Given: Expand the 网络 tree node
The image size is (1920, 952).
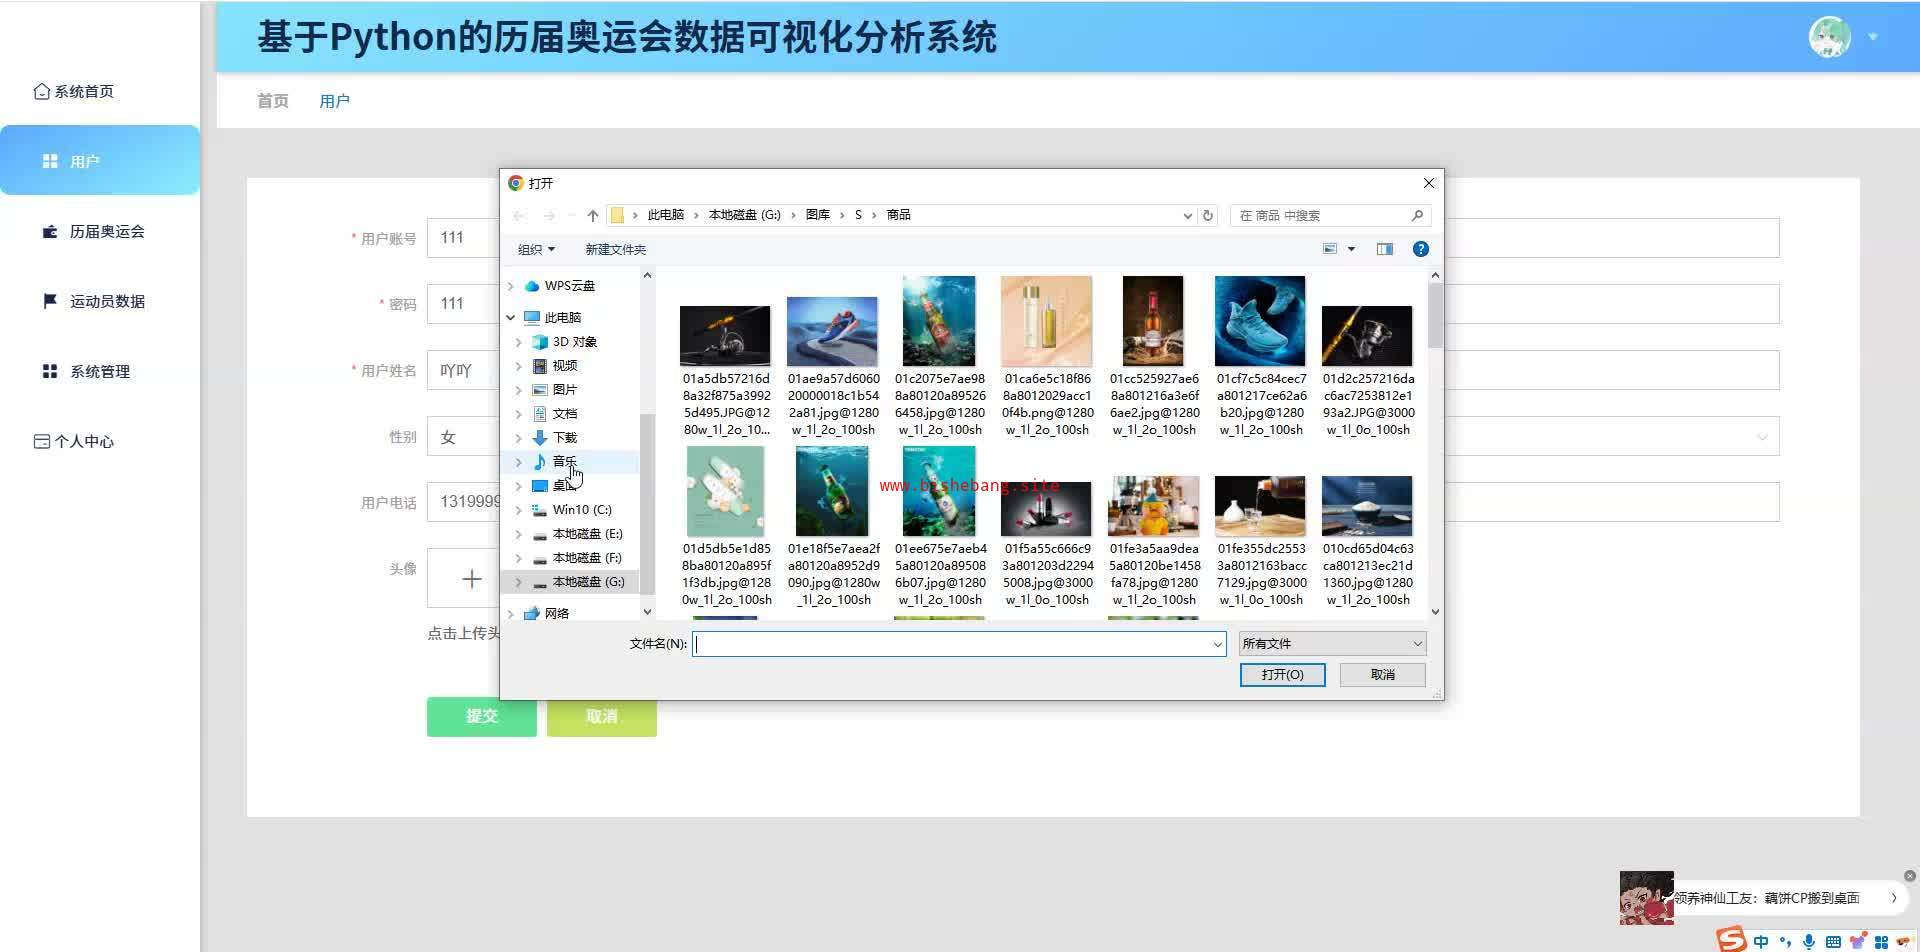Looking at the screenshot, I should 511,614.
